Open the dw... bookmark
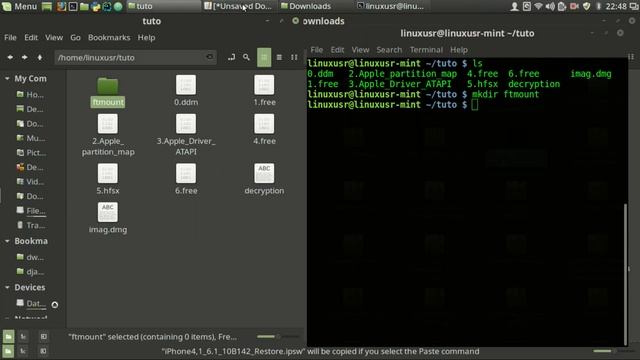 point(30,257)
